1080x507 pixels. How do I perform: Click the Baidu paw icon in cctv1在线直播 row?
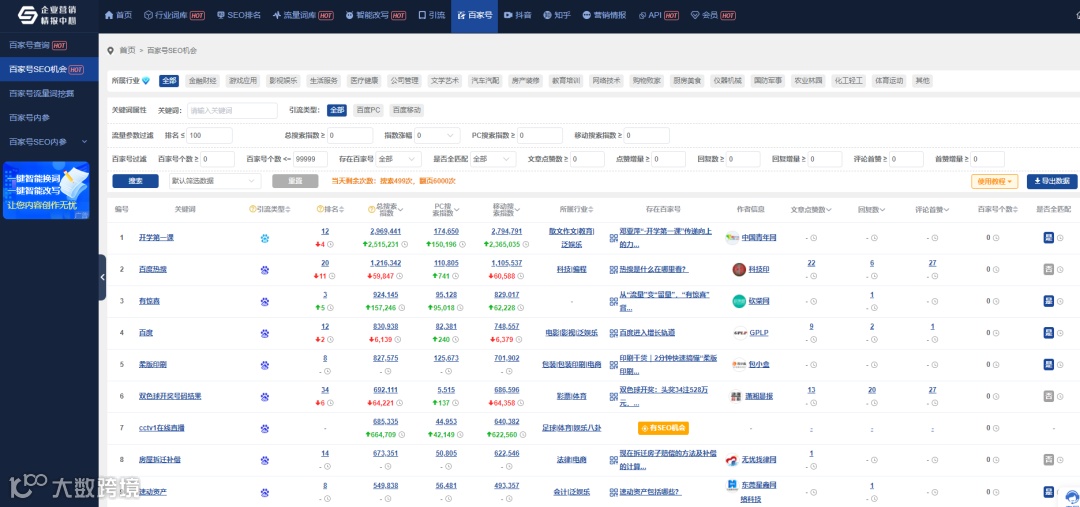[264, 428]
